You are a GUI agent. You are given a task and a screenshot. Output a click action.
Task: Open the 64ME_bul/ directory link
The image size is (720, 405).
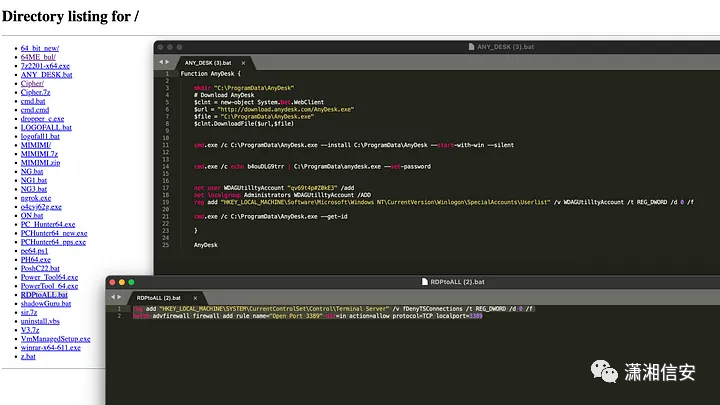point(38,57)
